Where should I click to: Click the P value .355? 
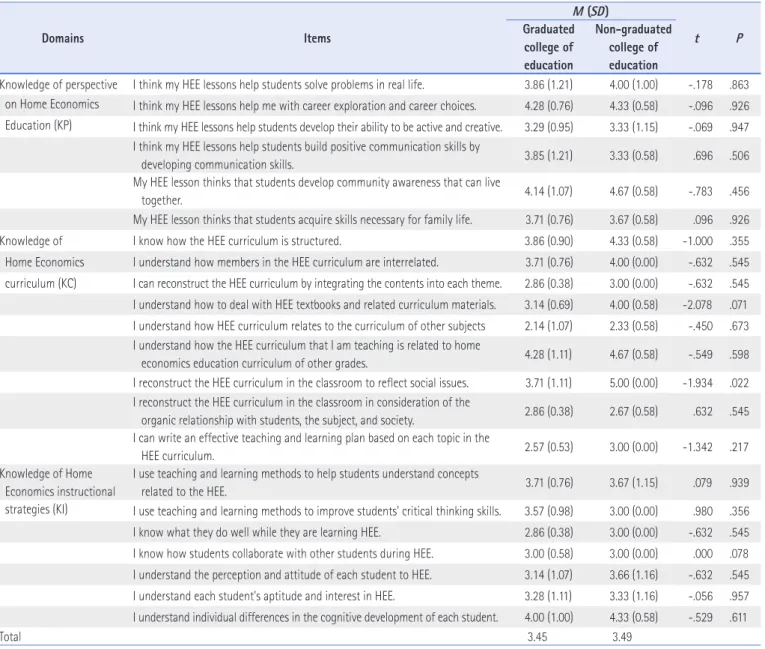coord(739,241)
